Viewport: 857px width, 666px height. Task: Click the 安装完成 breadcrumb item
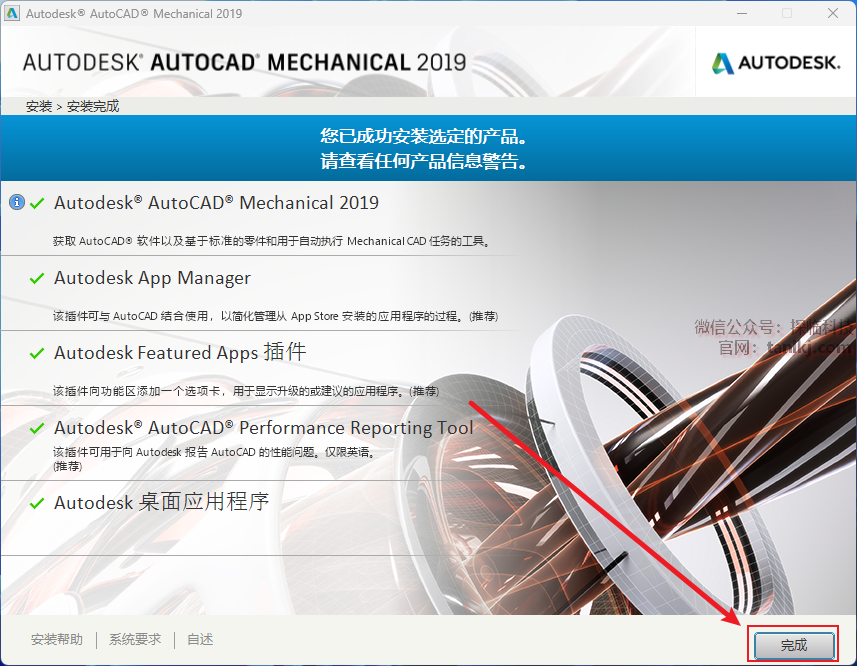point(93,106)
